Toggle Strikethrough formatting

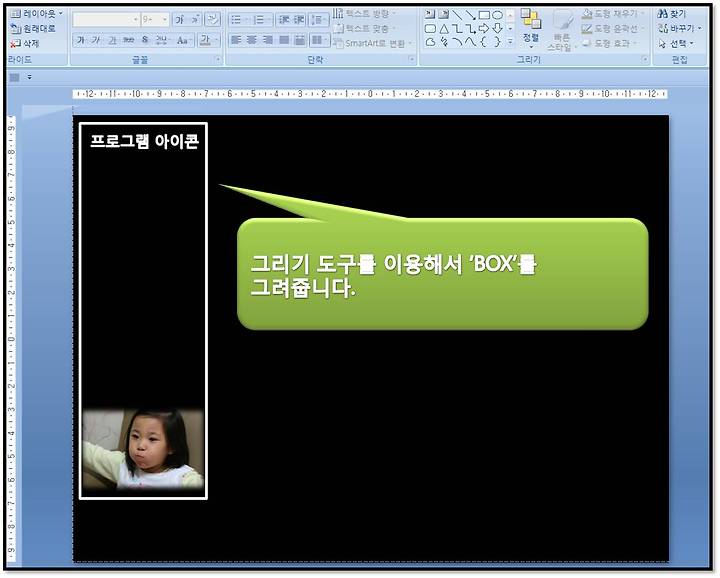tap(129, 40)
